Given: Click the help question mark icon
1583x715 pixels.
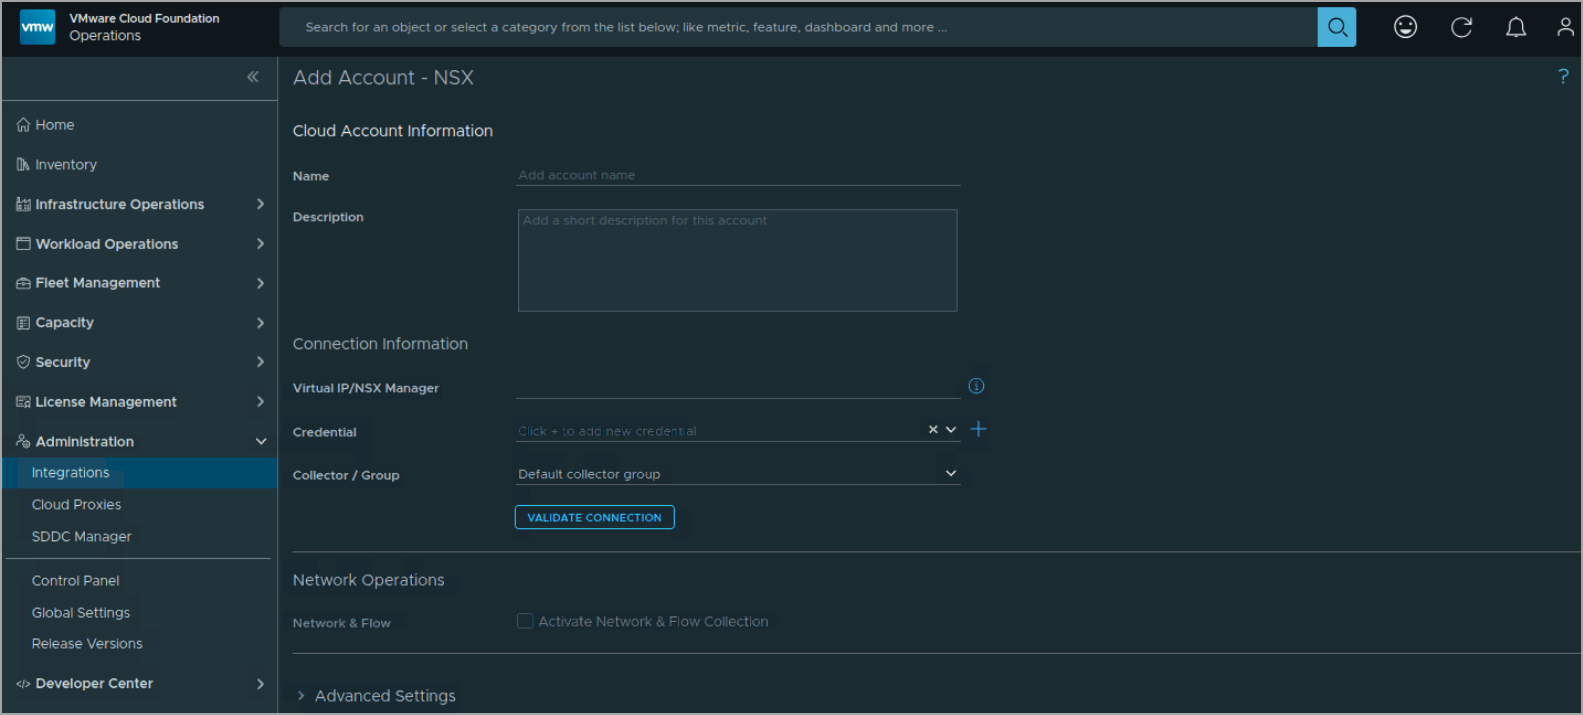Looking at the screenshot, I should (x=1563, y=76).
